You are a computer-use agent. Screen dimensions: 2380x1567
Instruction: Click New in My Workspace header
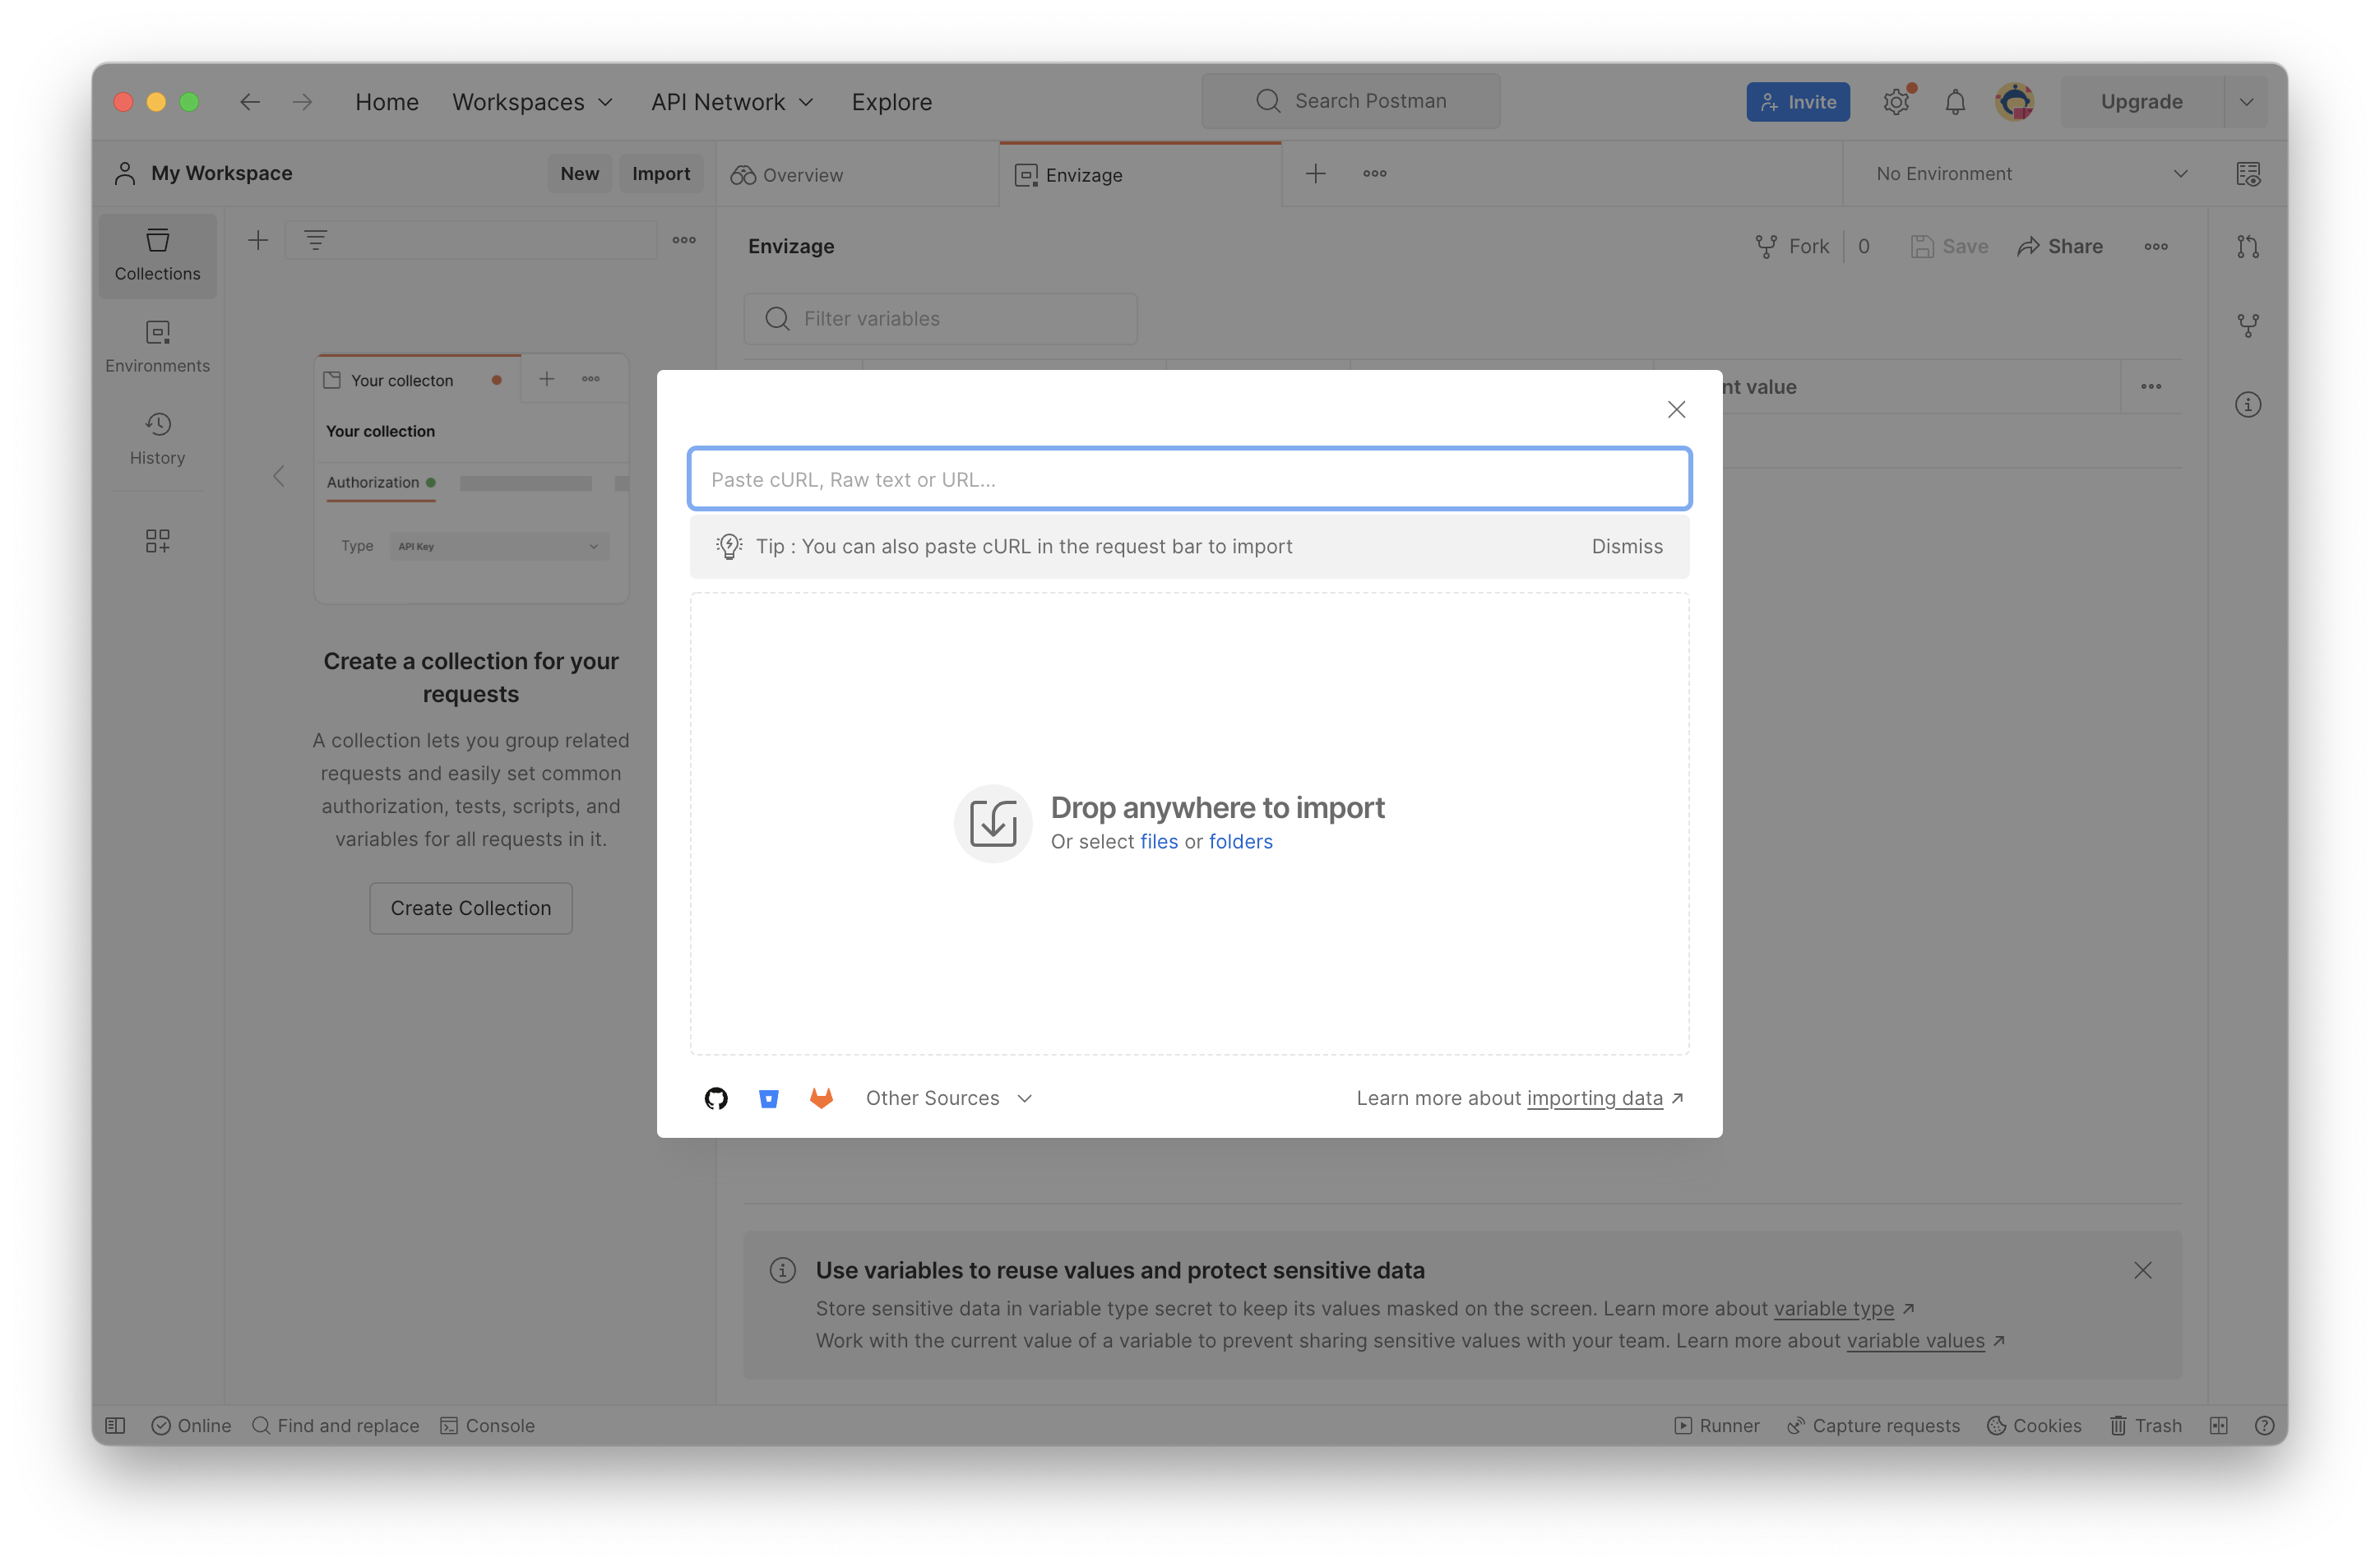[x=579, y=173]
